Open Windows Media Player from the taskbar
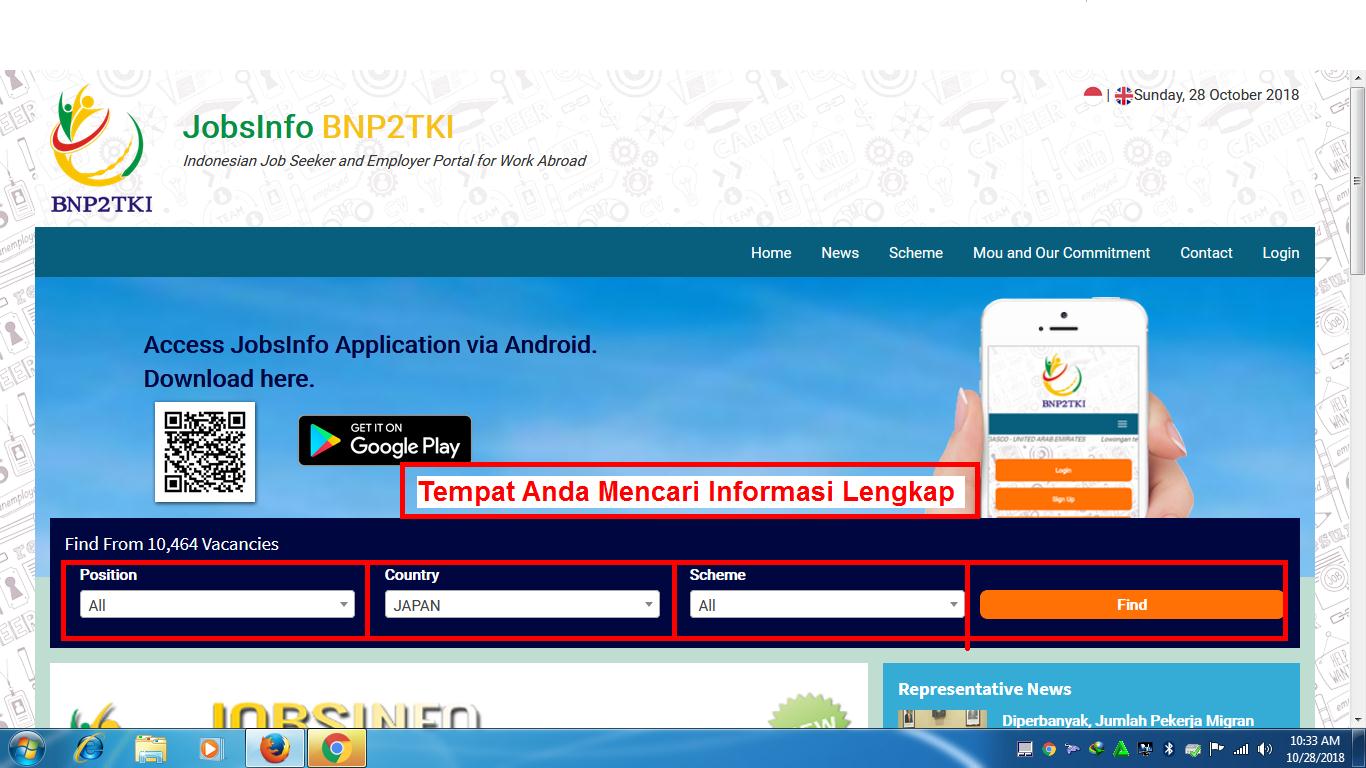Screen dimensions: 1366x768 click(211, 748)
